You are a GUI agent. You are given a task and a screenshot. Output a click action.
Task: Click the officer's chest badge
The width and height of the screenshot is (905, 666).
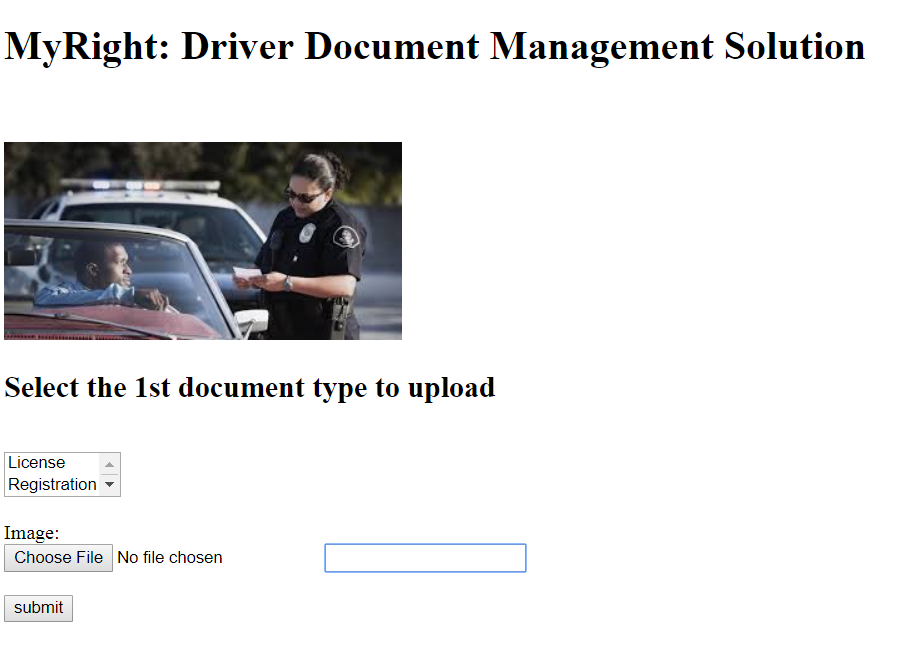(x=307, y=233)
